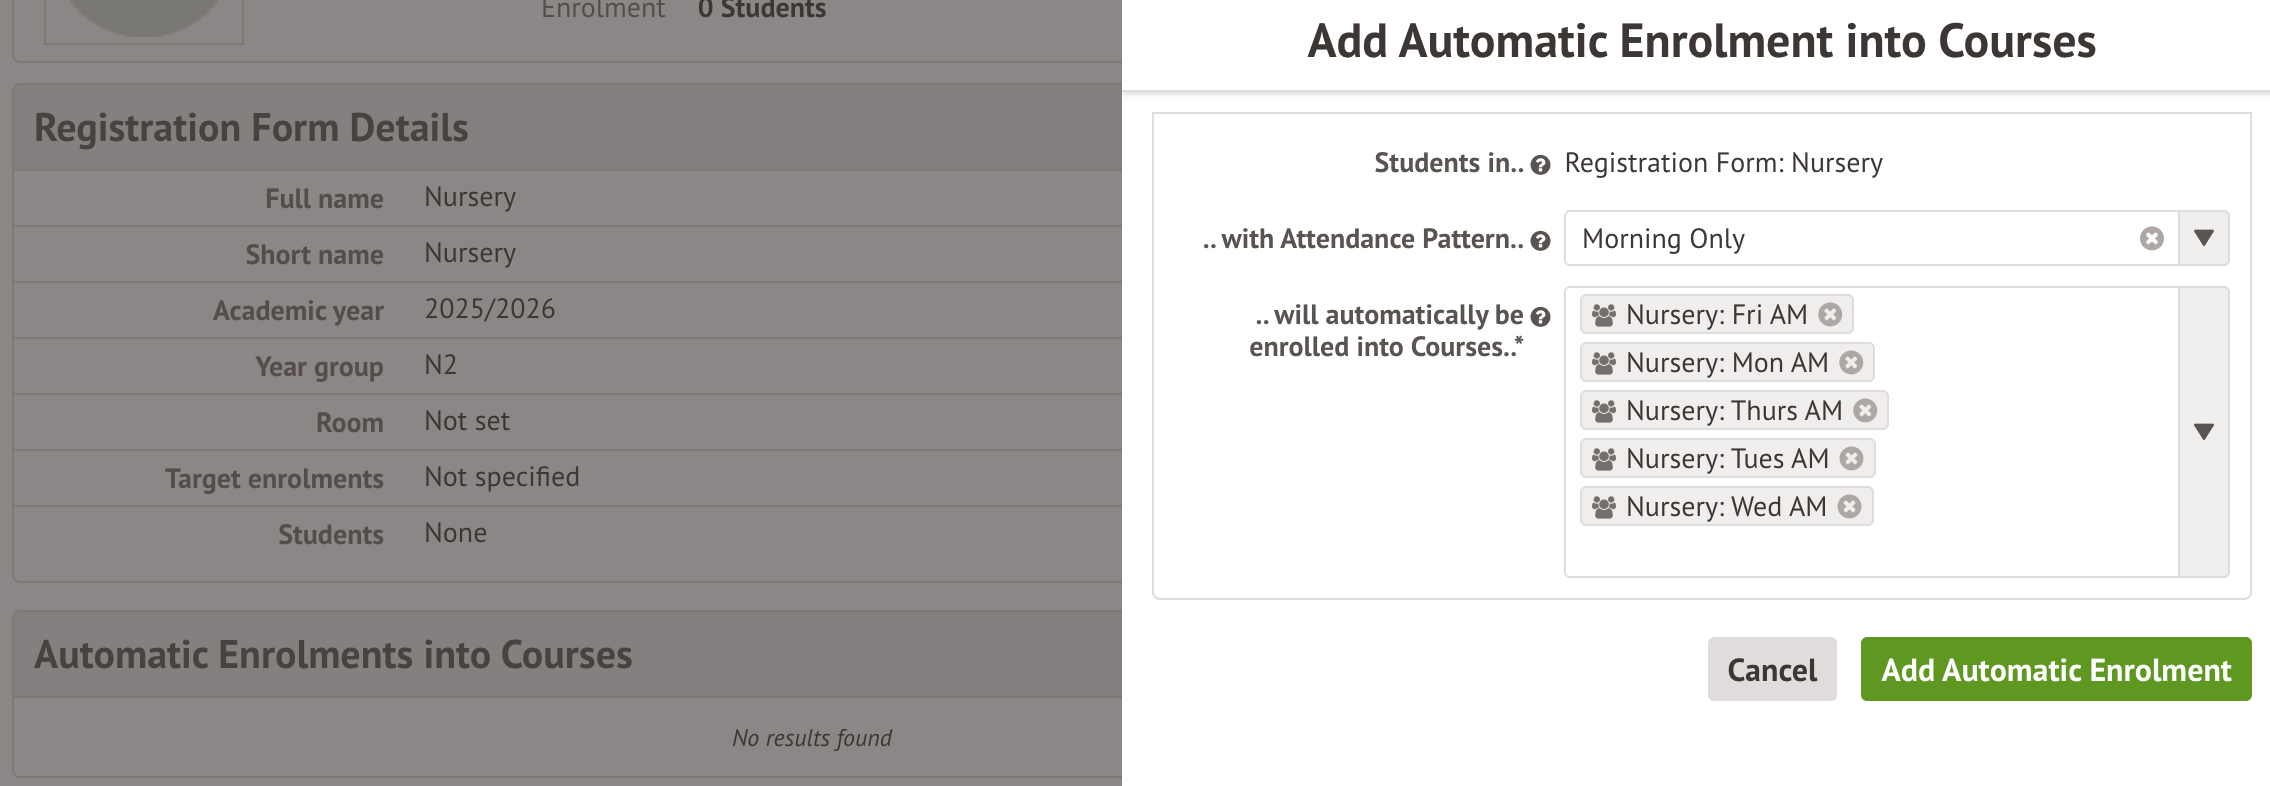2270x786 pixels.
Task: Click the Nursery: Mon AM group icon
Action: coord(1604,363)
